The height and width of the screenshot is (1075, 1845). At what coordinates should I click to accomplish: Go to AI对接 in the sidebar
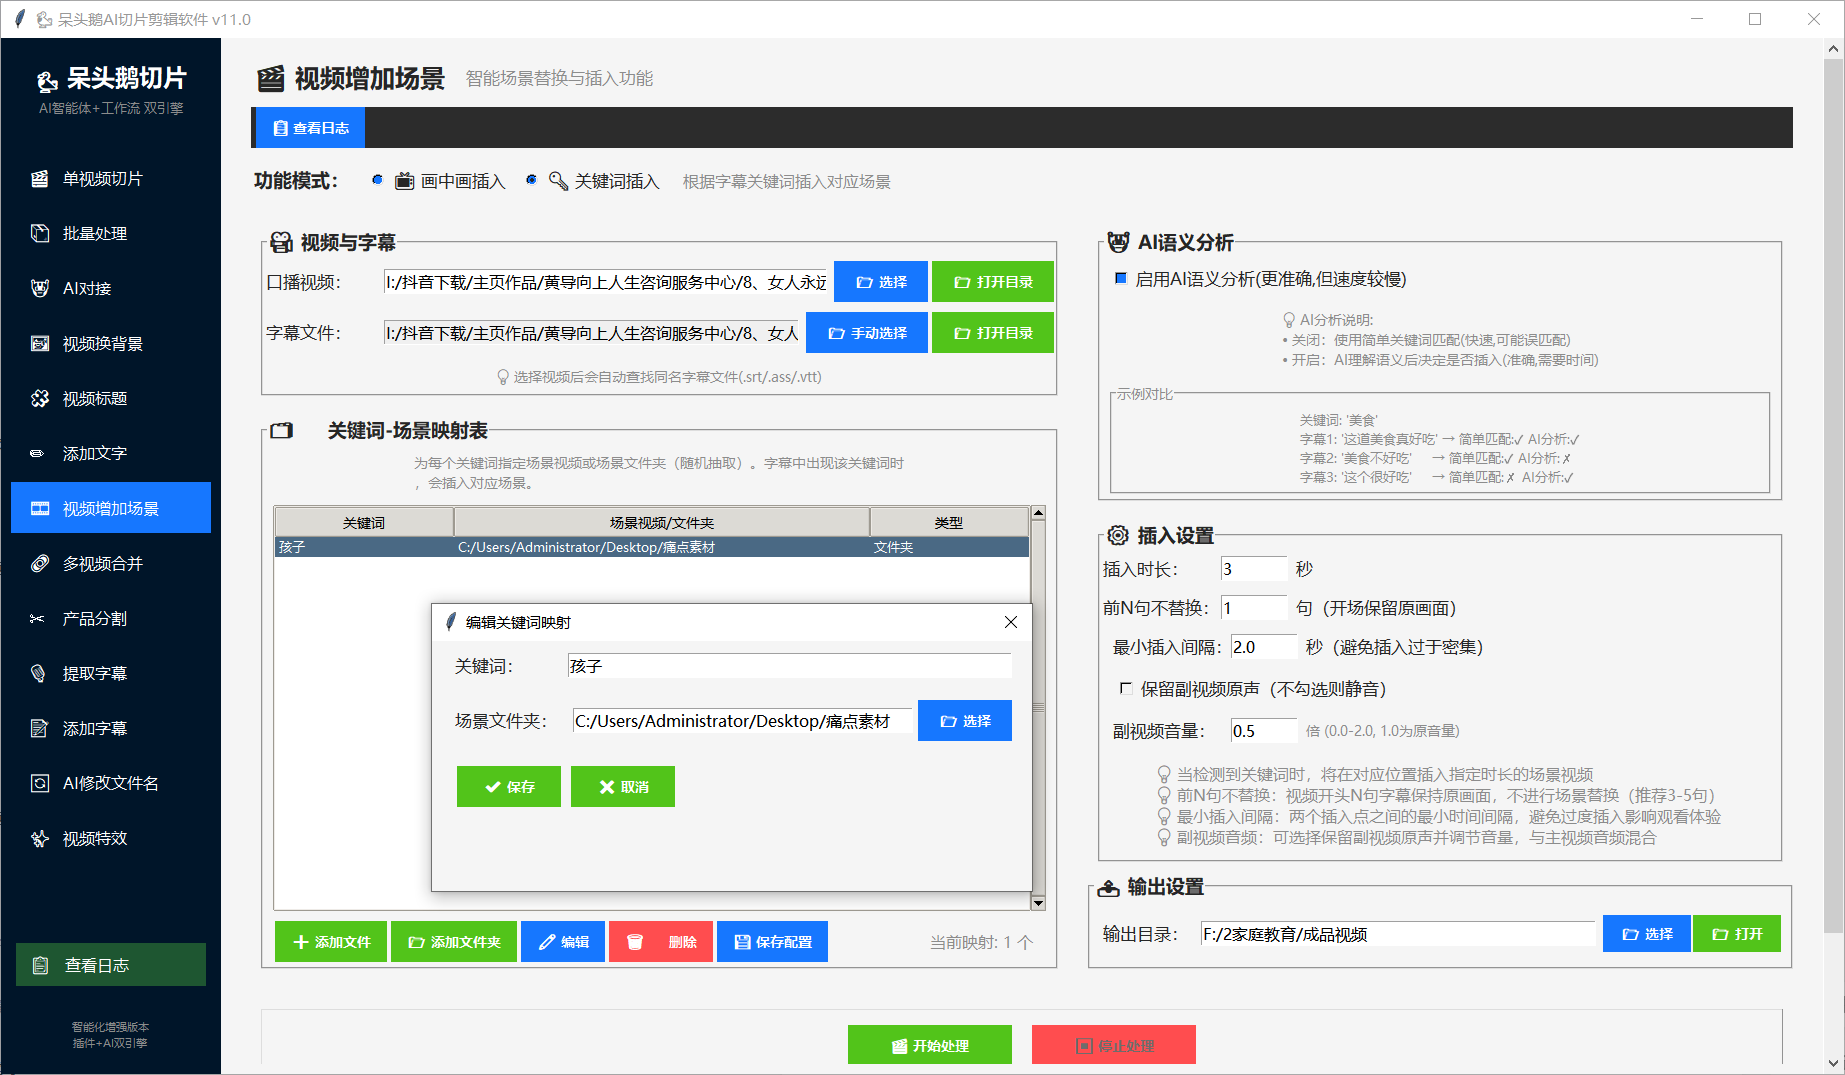pyautogui.click(x=86, y=289)
